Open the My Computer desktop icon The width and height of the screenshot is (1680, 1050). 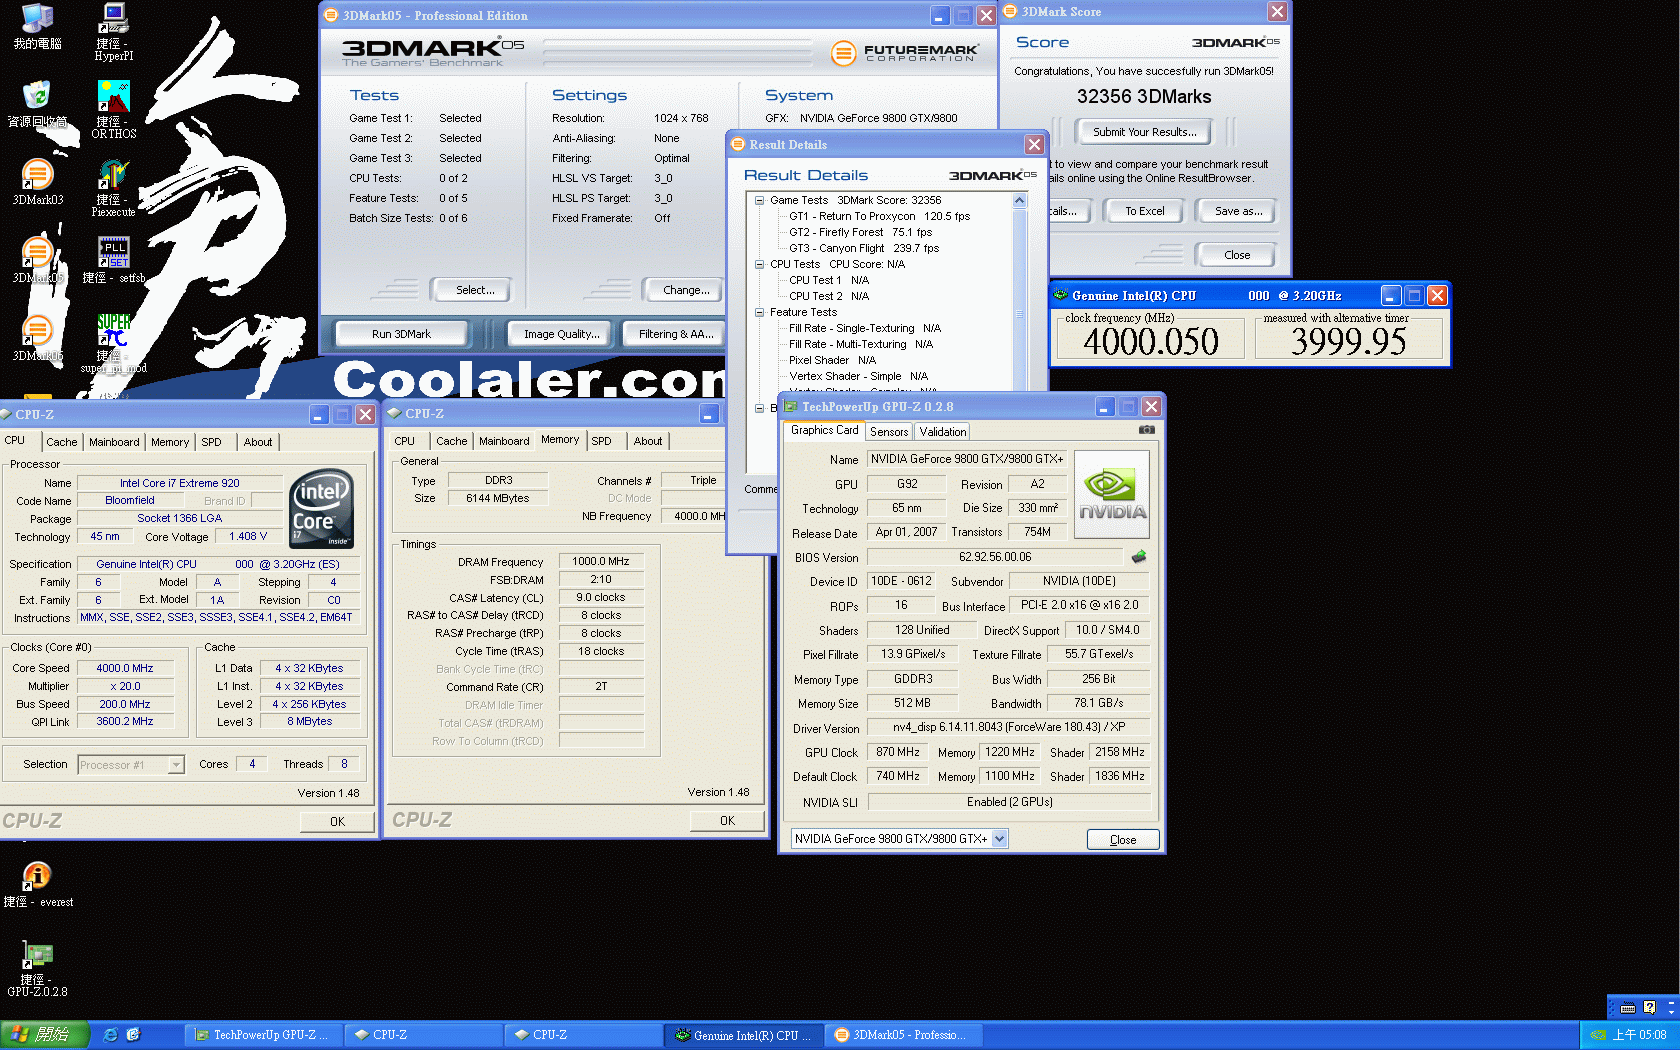pyautogui.click(x=37, y=25)
